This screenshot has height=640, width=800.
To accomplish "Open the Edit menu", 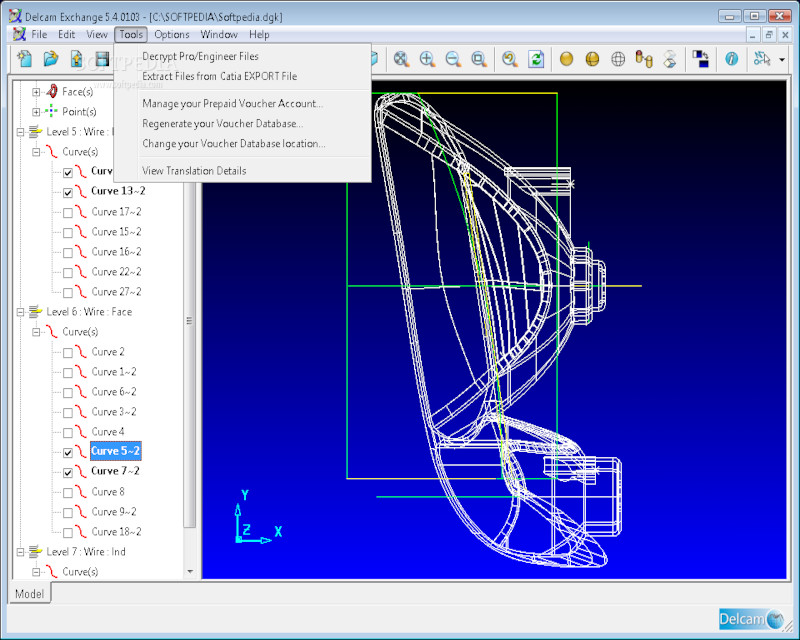I will pyautogui.click(x=66, y=35).
